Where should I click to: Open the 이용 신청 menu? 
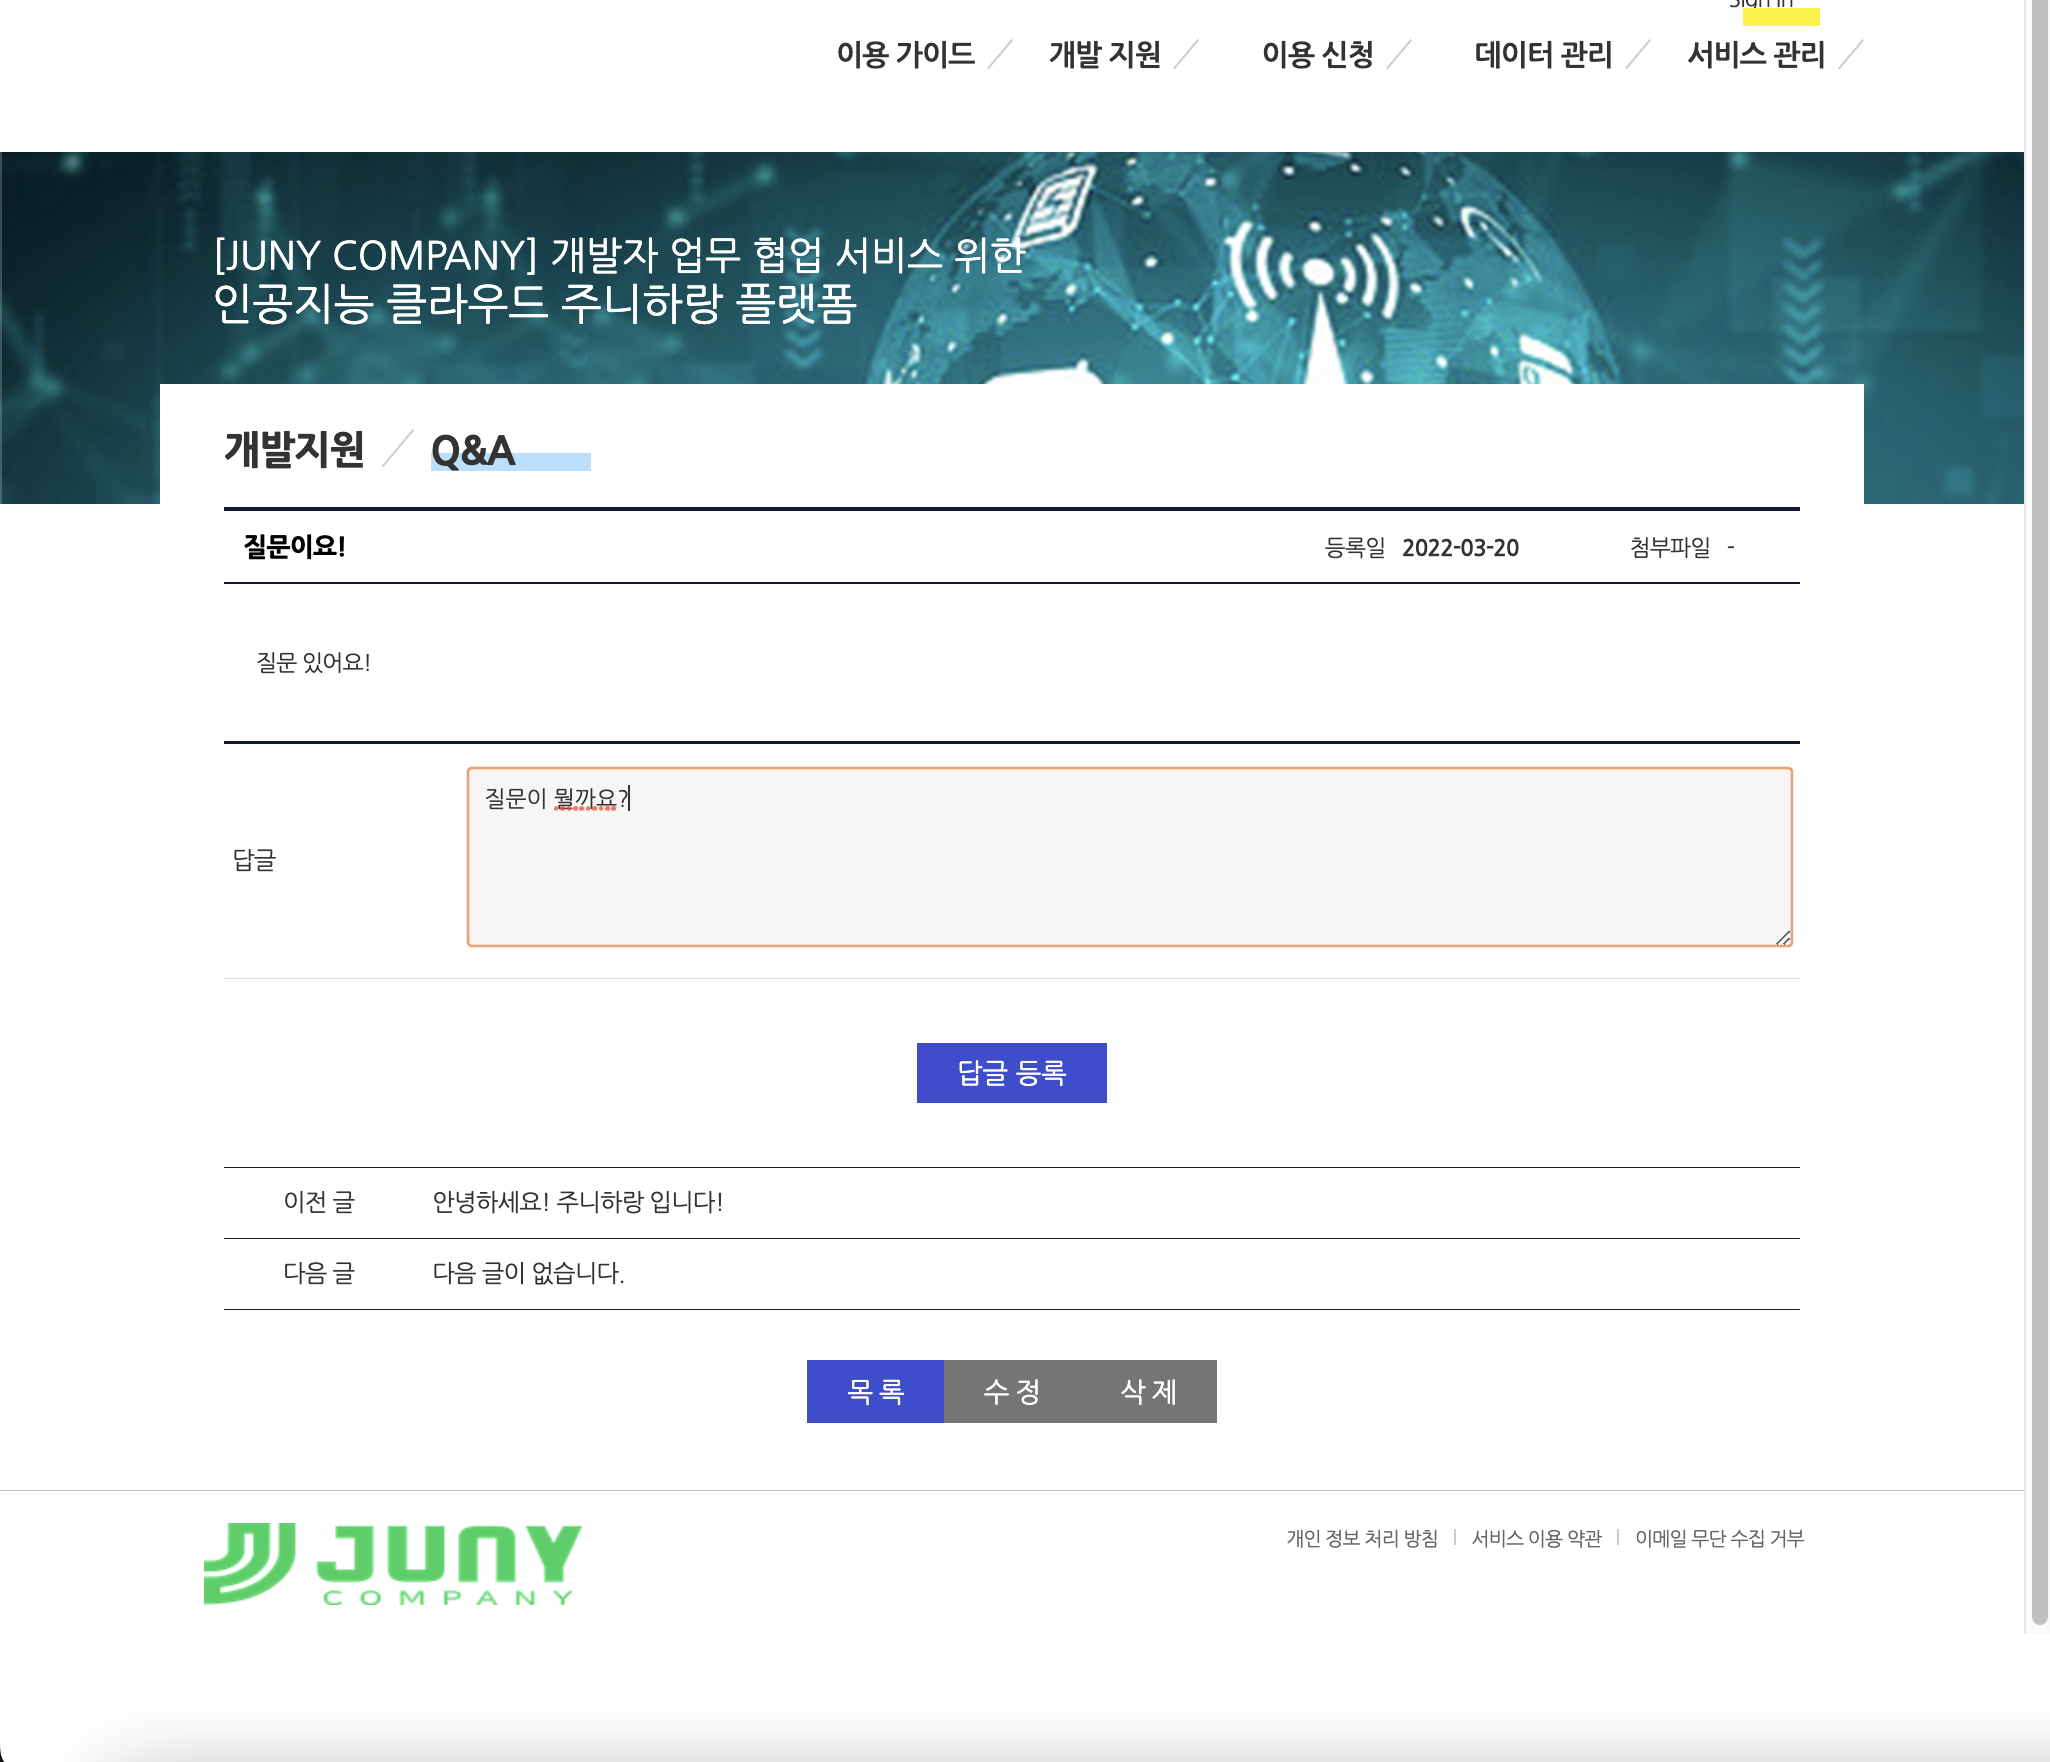tap(1317, 54)
